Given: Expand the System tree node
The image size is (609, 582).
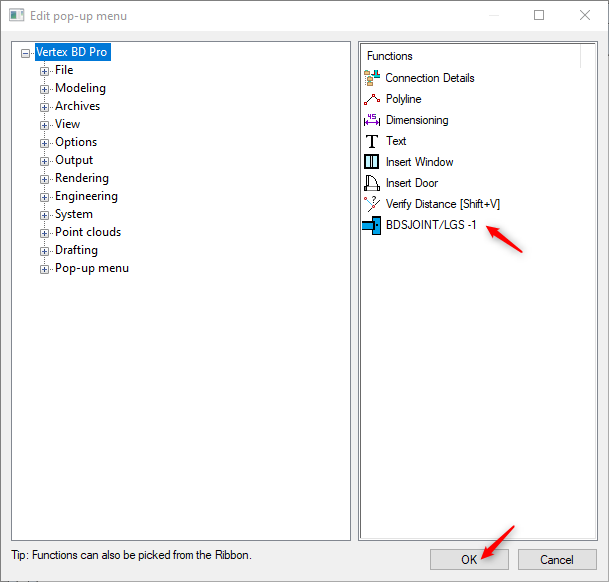Looking at the screenshot, I should click(44, 215).
